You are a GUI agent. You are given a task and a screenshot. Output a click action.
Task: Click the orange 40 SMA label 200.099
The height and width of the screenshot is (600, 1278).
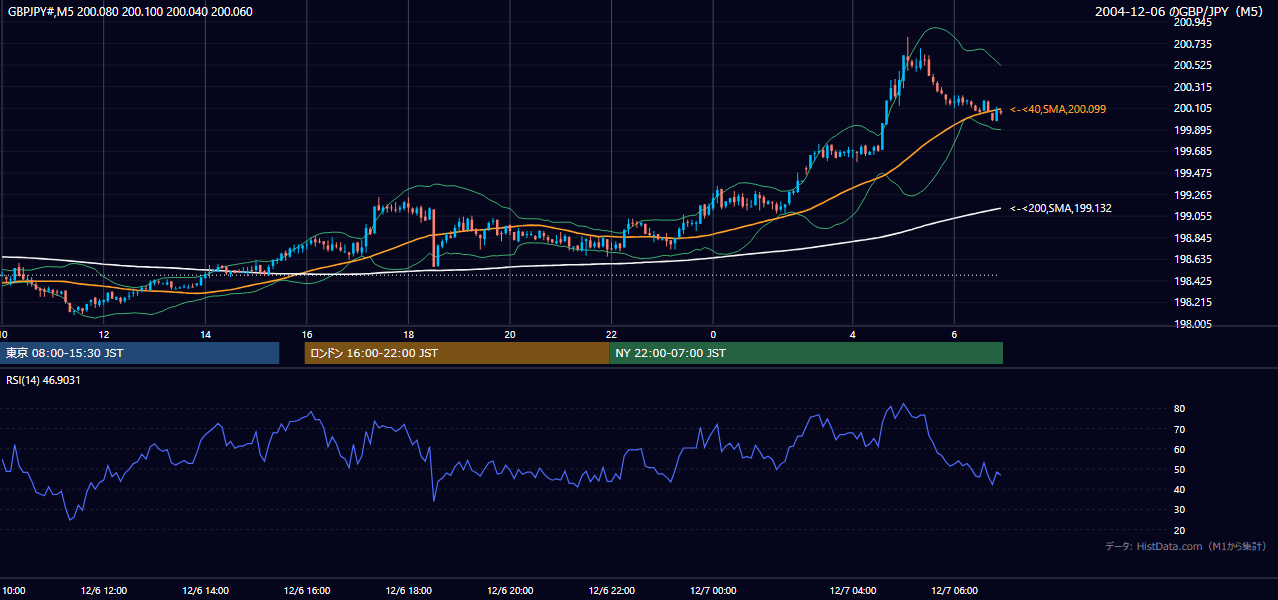[x=1058, y=109]
